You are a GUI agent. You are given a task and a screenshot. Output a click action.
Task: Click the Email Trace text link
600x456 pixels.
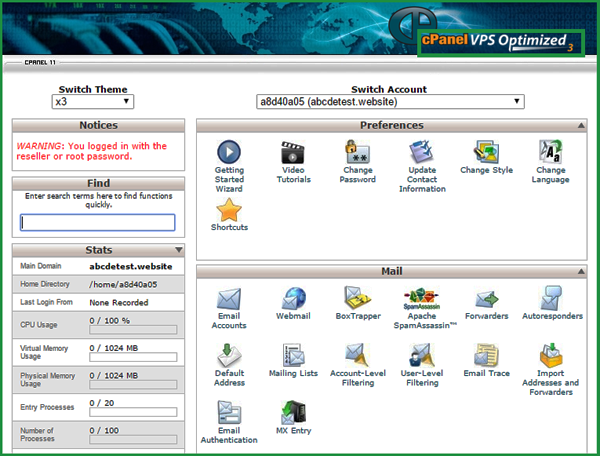pyautogui.click(x=486, y=373)
